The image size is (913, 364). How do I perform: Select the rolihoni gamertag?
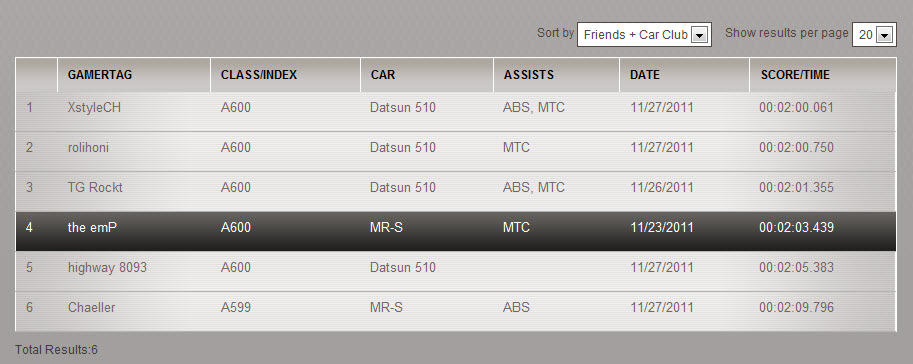88,148
